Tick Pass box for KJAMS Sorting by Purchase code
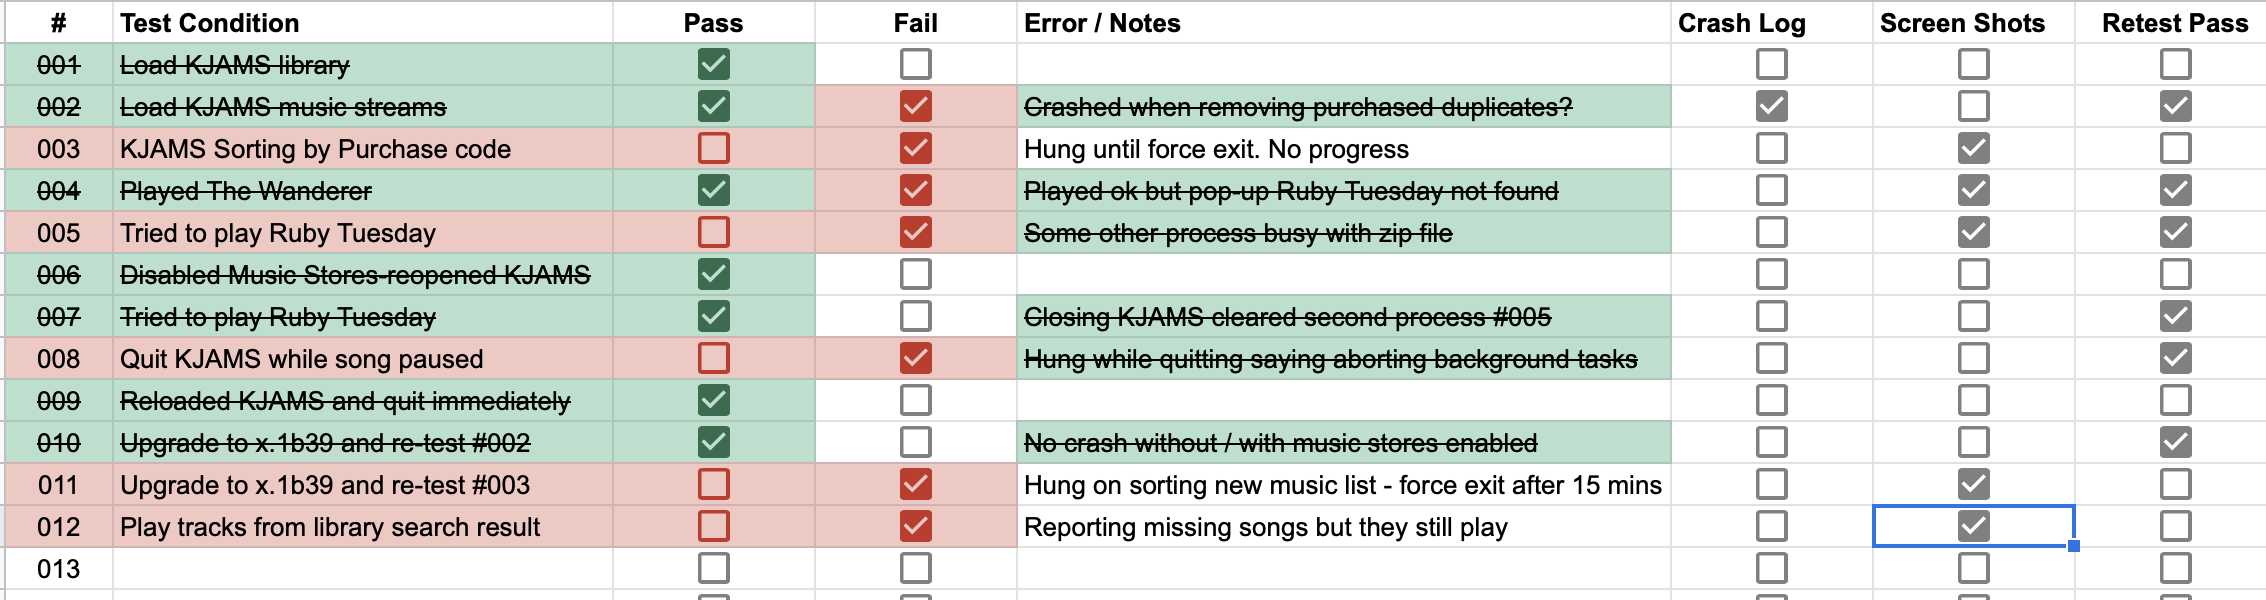This screenshot has width=2266, height=600. pos(713,149)
